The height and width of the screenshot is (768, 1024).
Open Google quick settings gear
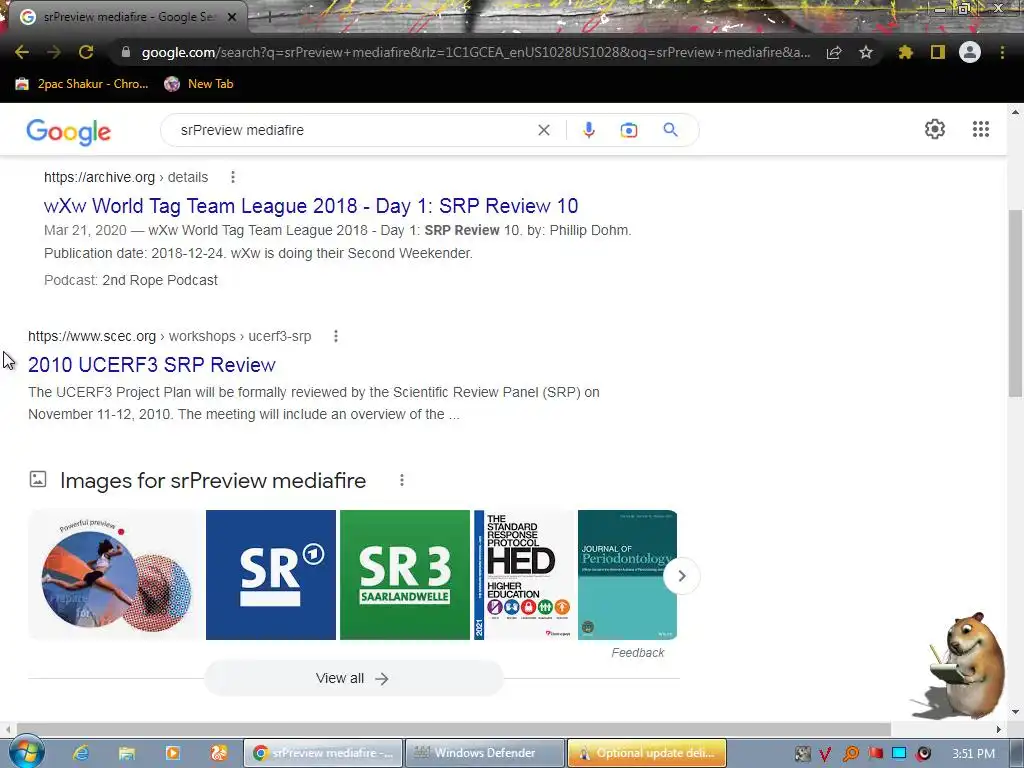[x=935, y=129]
